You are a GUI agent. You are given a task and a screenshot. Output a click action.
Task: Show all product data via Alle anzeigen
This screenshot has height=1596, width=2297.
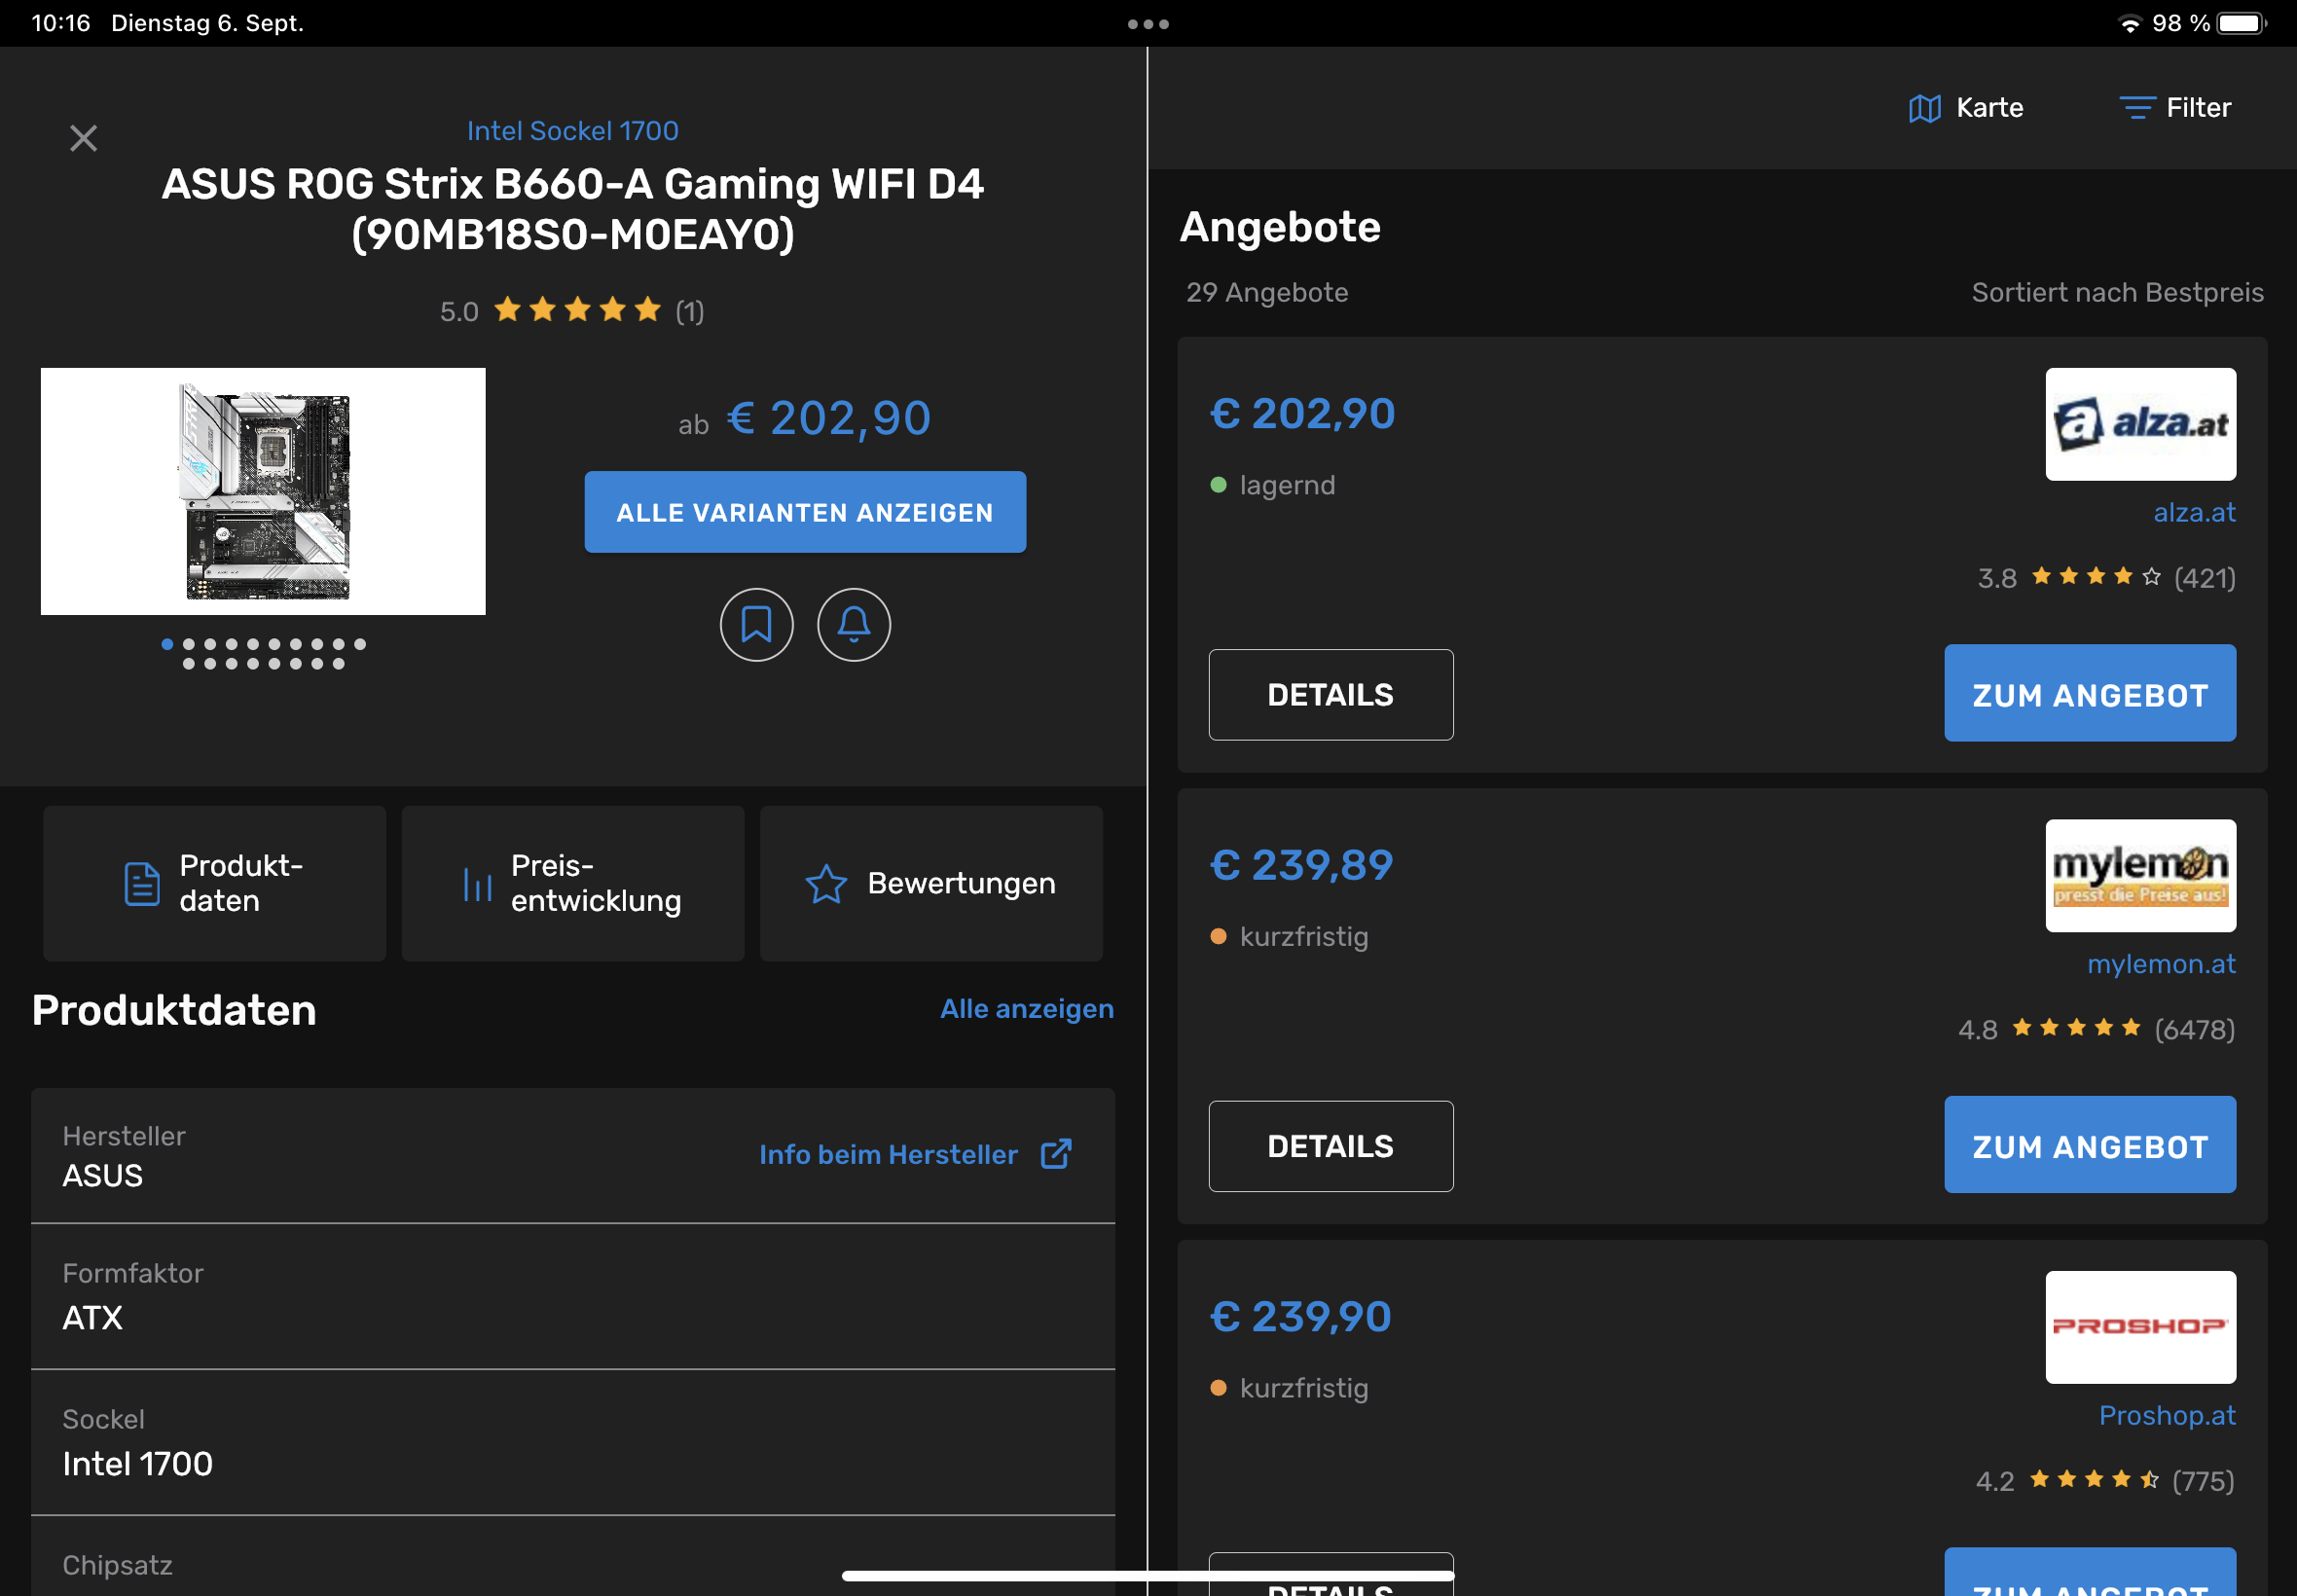click(1027, 1009)
